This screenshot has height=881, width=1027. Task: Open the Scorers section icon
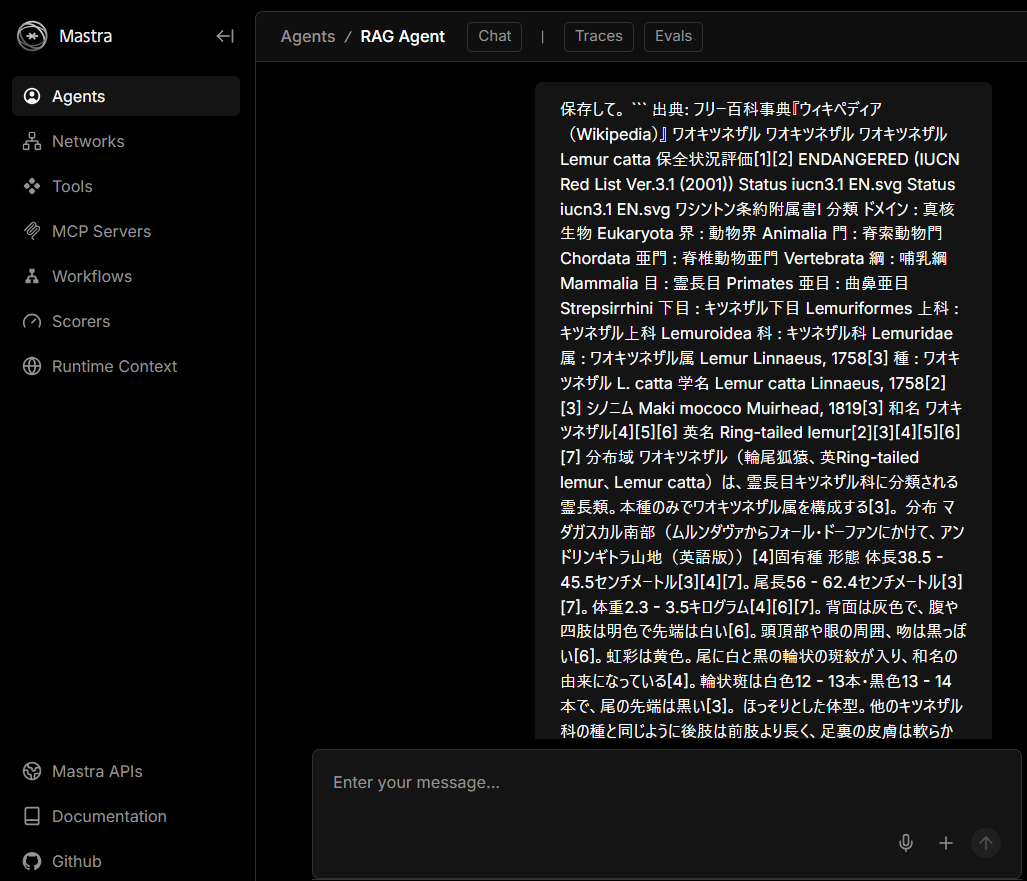click(33, 321)
